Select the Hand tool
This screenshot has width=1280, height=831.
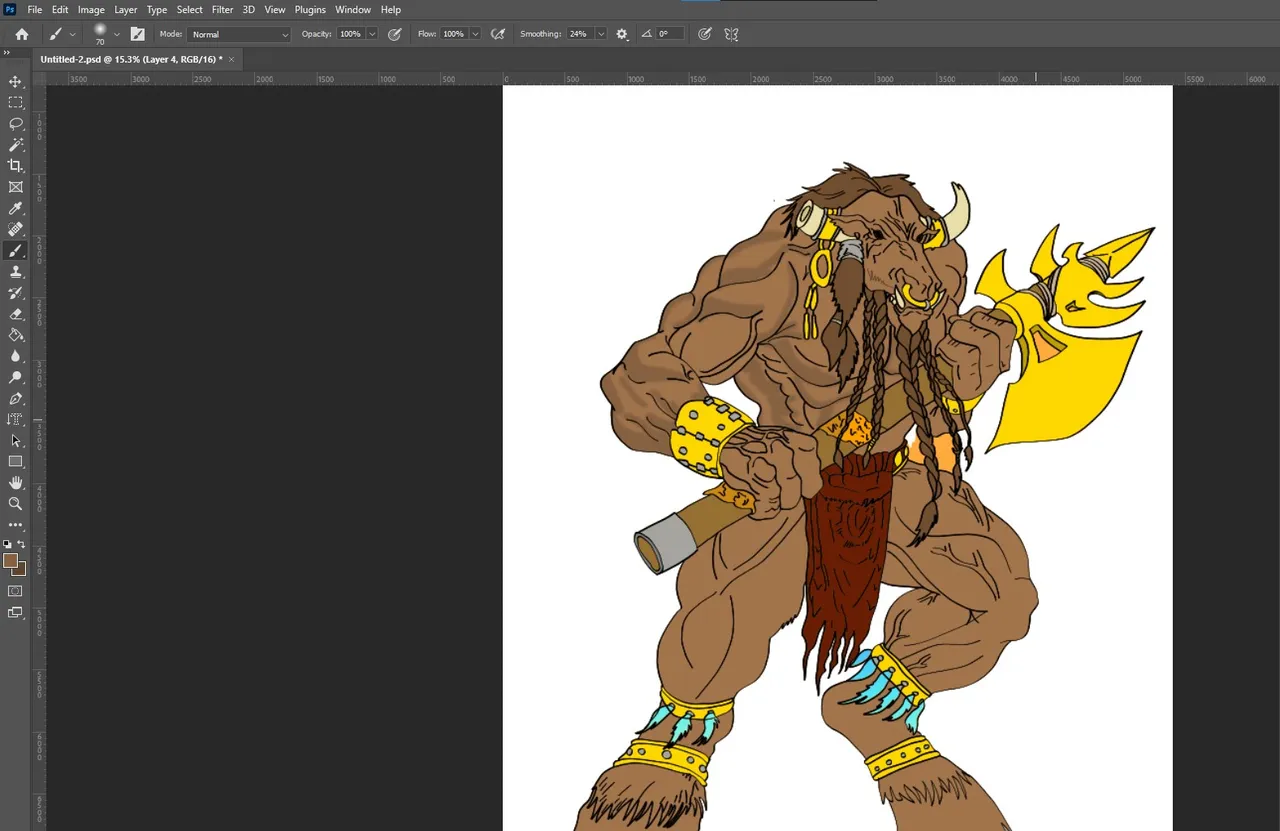(x=15, y=483)
